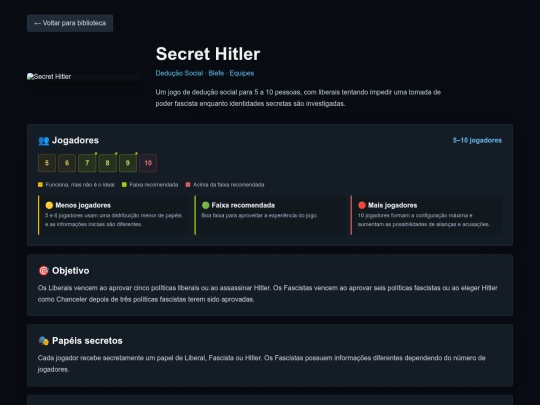Click the Voltar para biblioteca button

click(70, 23)
